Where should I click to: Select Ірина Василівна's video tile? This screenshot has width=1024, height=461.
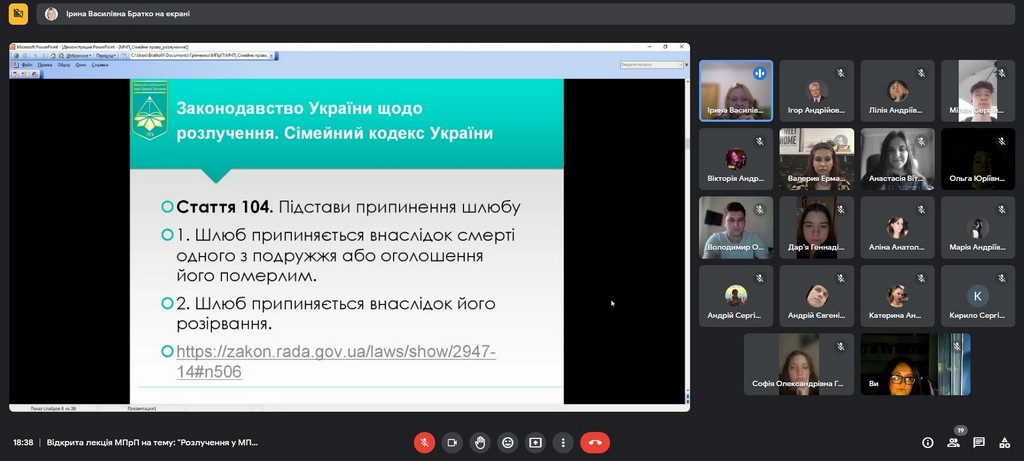click(x=736, y=91)
